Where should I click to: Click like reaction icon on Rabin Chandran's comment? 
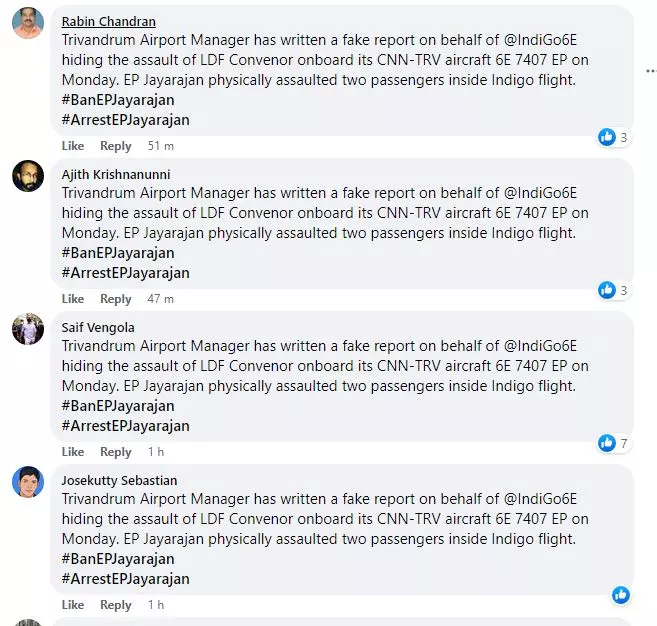[607, 137]
